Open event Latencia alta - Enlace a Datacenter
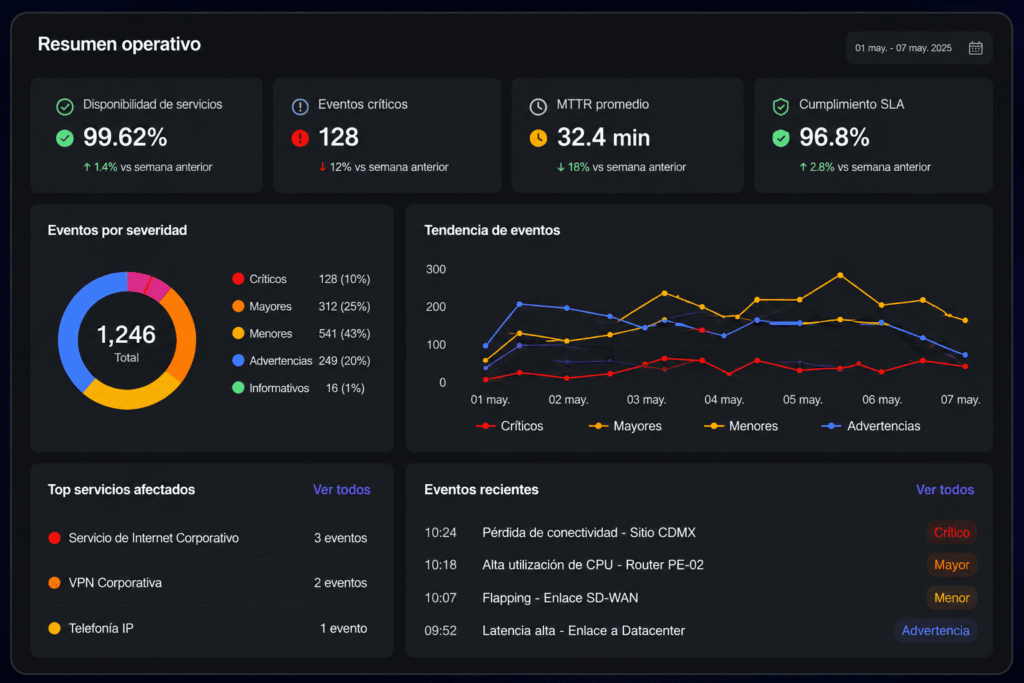Viewport: 1024px width, 683px height. [584, 631]
